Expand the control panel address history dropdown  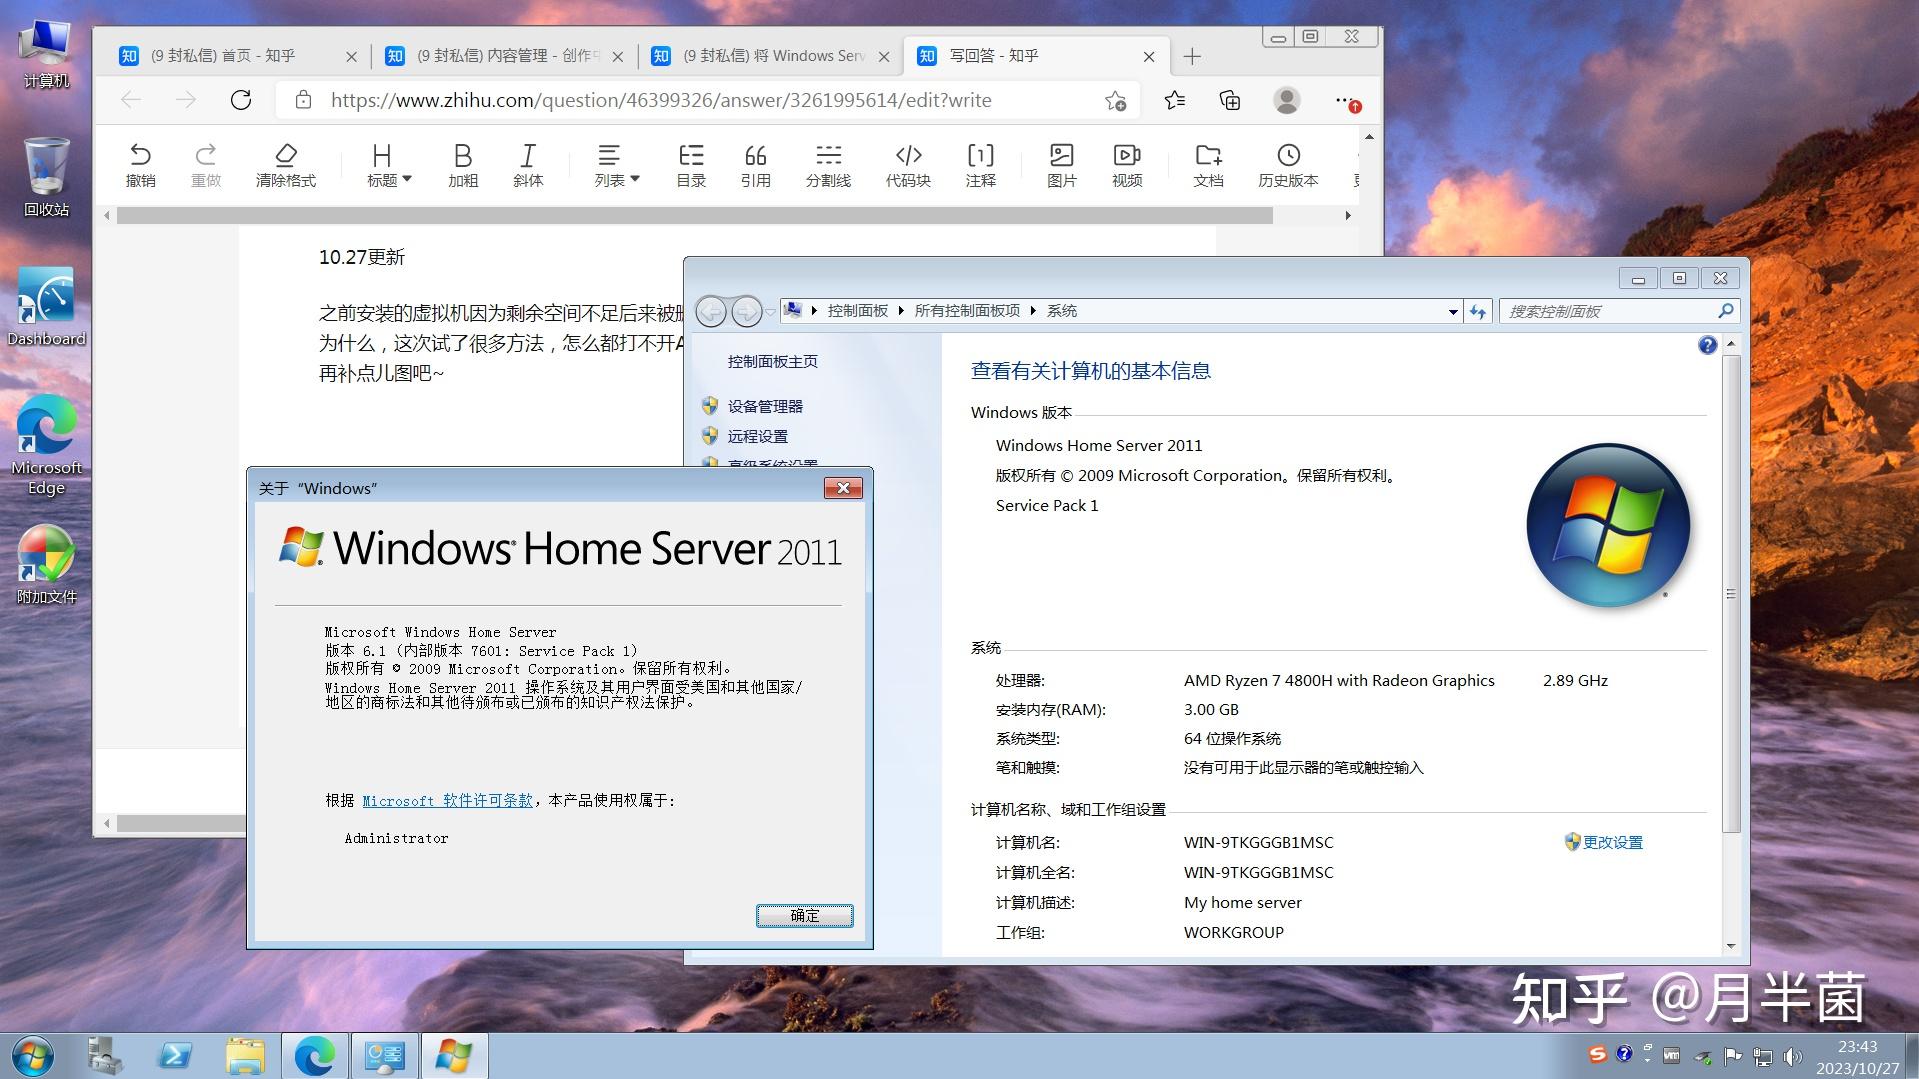coord(1453,312)
